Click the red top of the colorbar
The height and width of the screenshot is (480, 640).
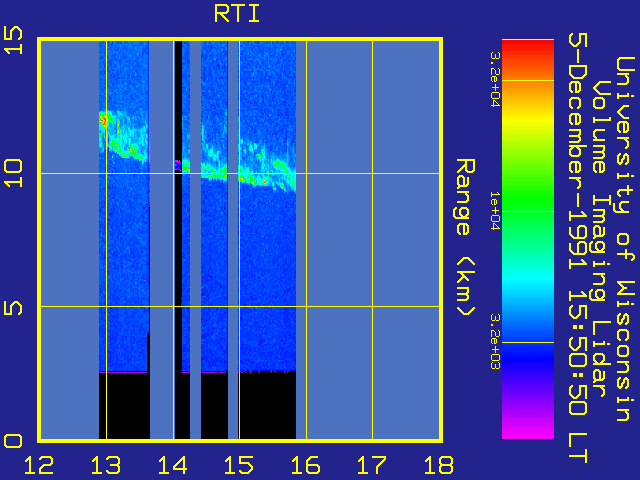[x=528, y=49]
